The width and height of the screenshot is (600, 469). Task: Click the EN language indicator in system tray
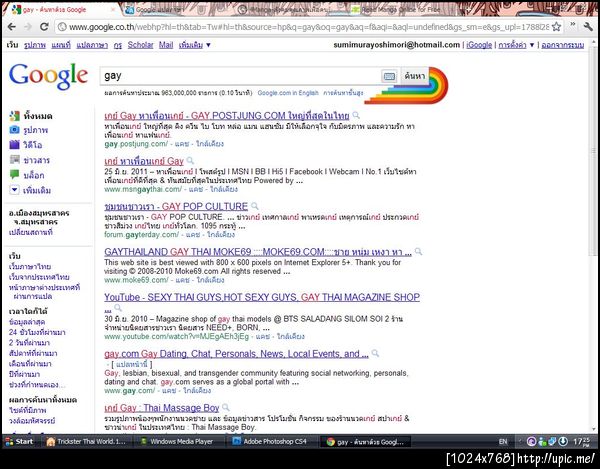pyautogui.click(x=503, y=442)
